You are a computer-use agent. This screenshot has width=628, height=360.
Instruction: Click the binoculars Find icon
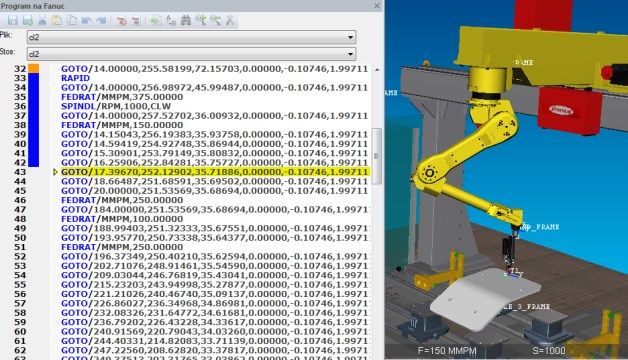pos(186,20)
